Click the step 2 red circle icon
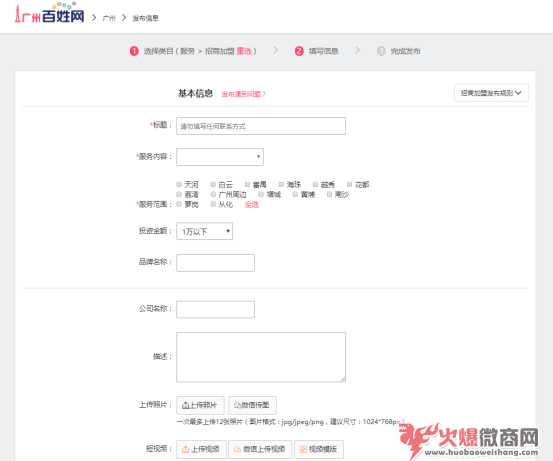Image resolution: width=553 pixels, height=461 pixels. click(x=299, y=51)
